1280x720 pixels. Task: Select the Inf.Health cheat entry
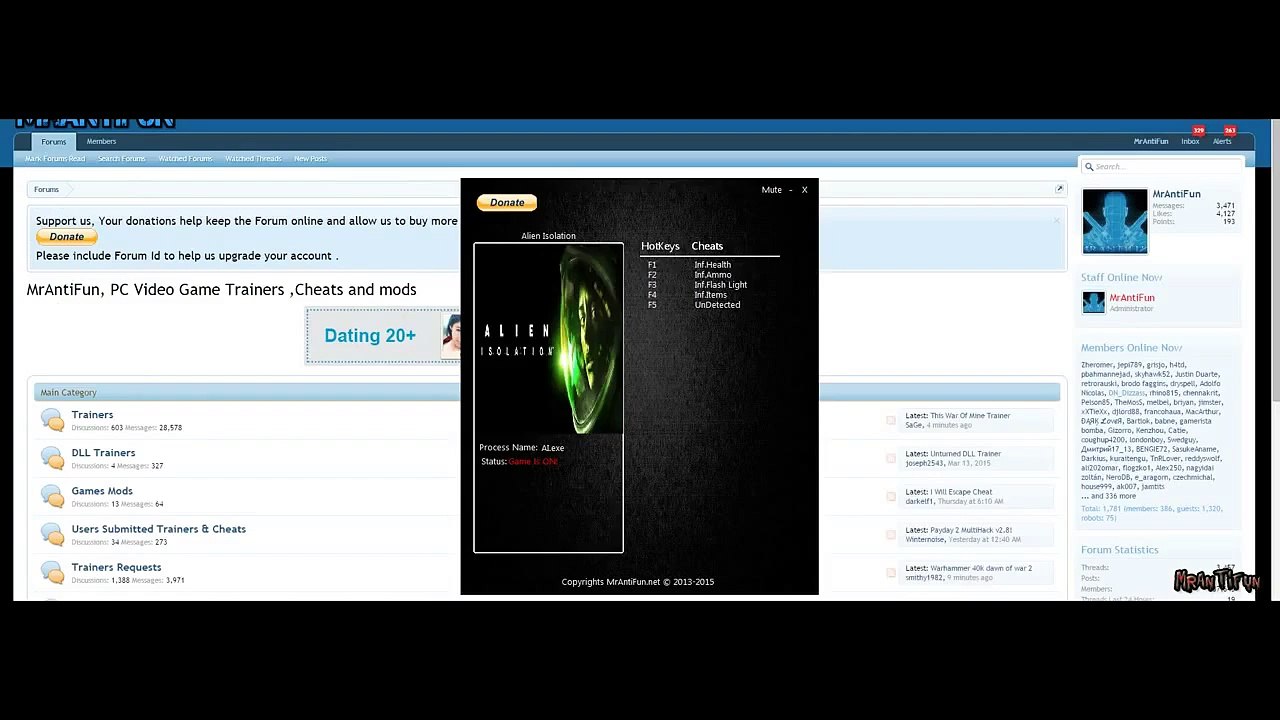(x=712, y=265)
